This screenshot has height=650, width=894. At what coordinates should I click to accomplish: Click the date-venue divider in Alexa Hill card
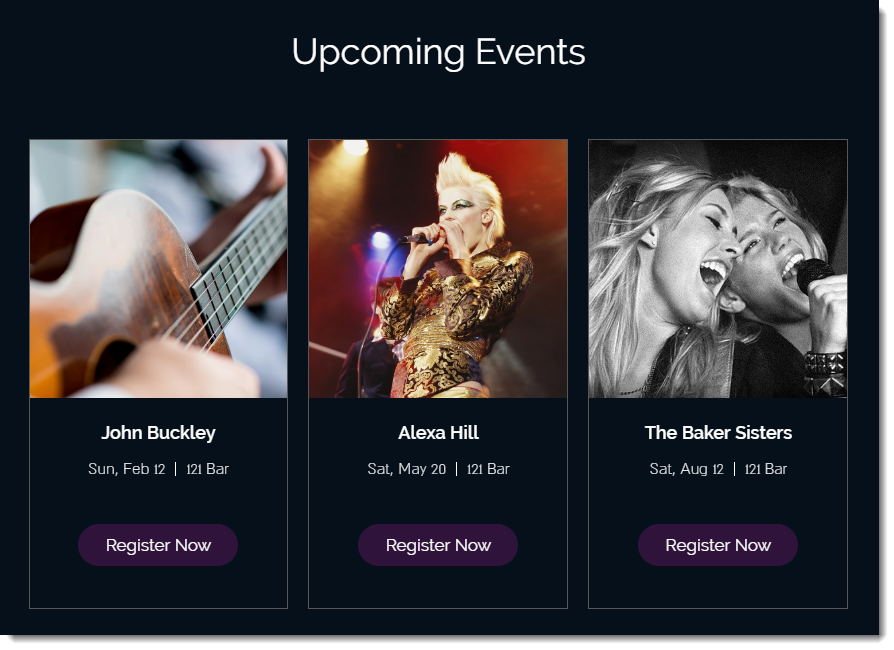(457, 469)
